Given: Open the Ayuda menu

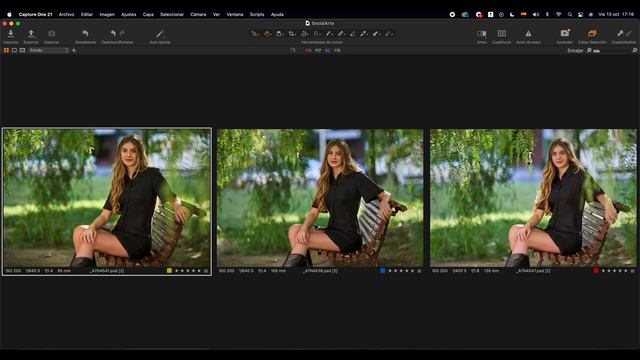Looking at the screenshot, I should tap(277, 14).
